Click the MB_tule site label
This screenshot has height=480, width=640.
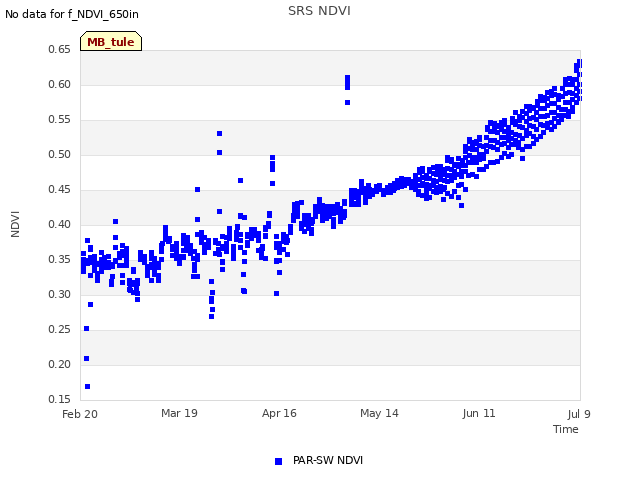[111, 42]
